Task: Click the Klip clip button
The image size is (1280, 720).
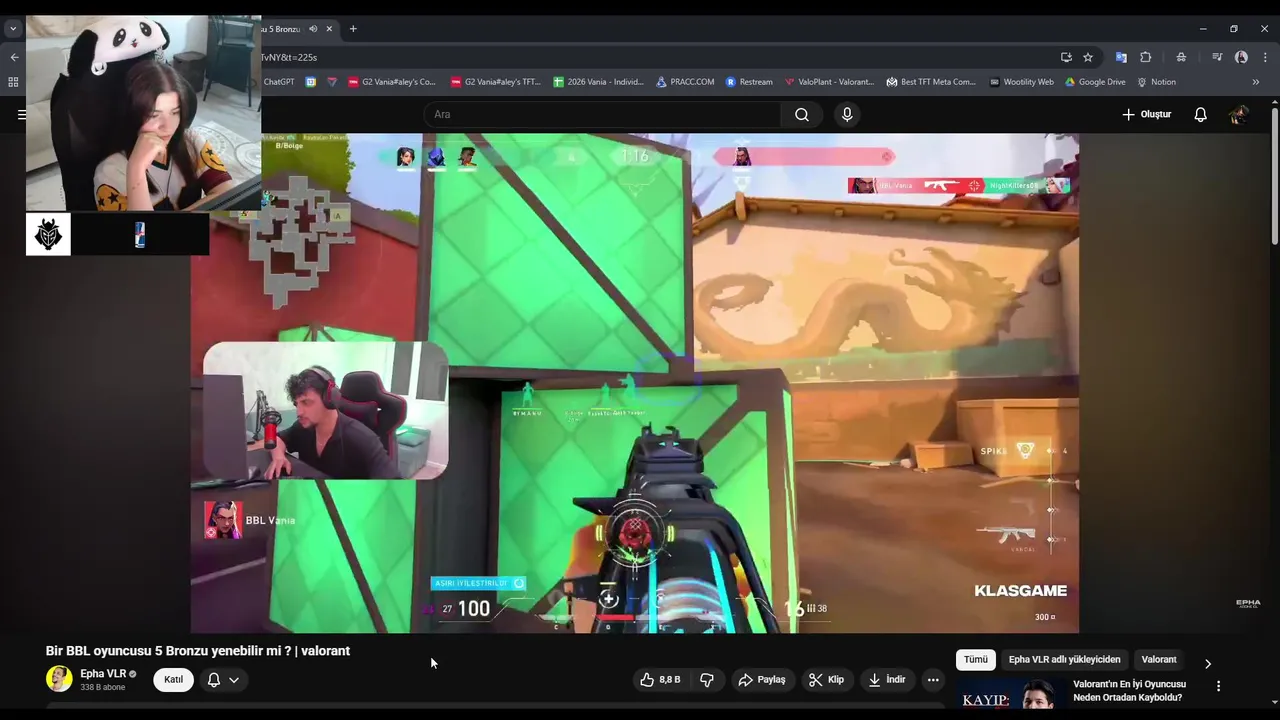Action: [826, 680]
